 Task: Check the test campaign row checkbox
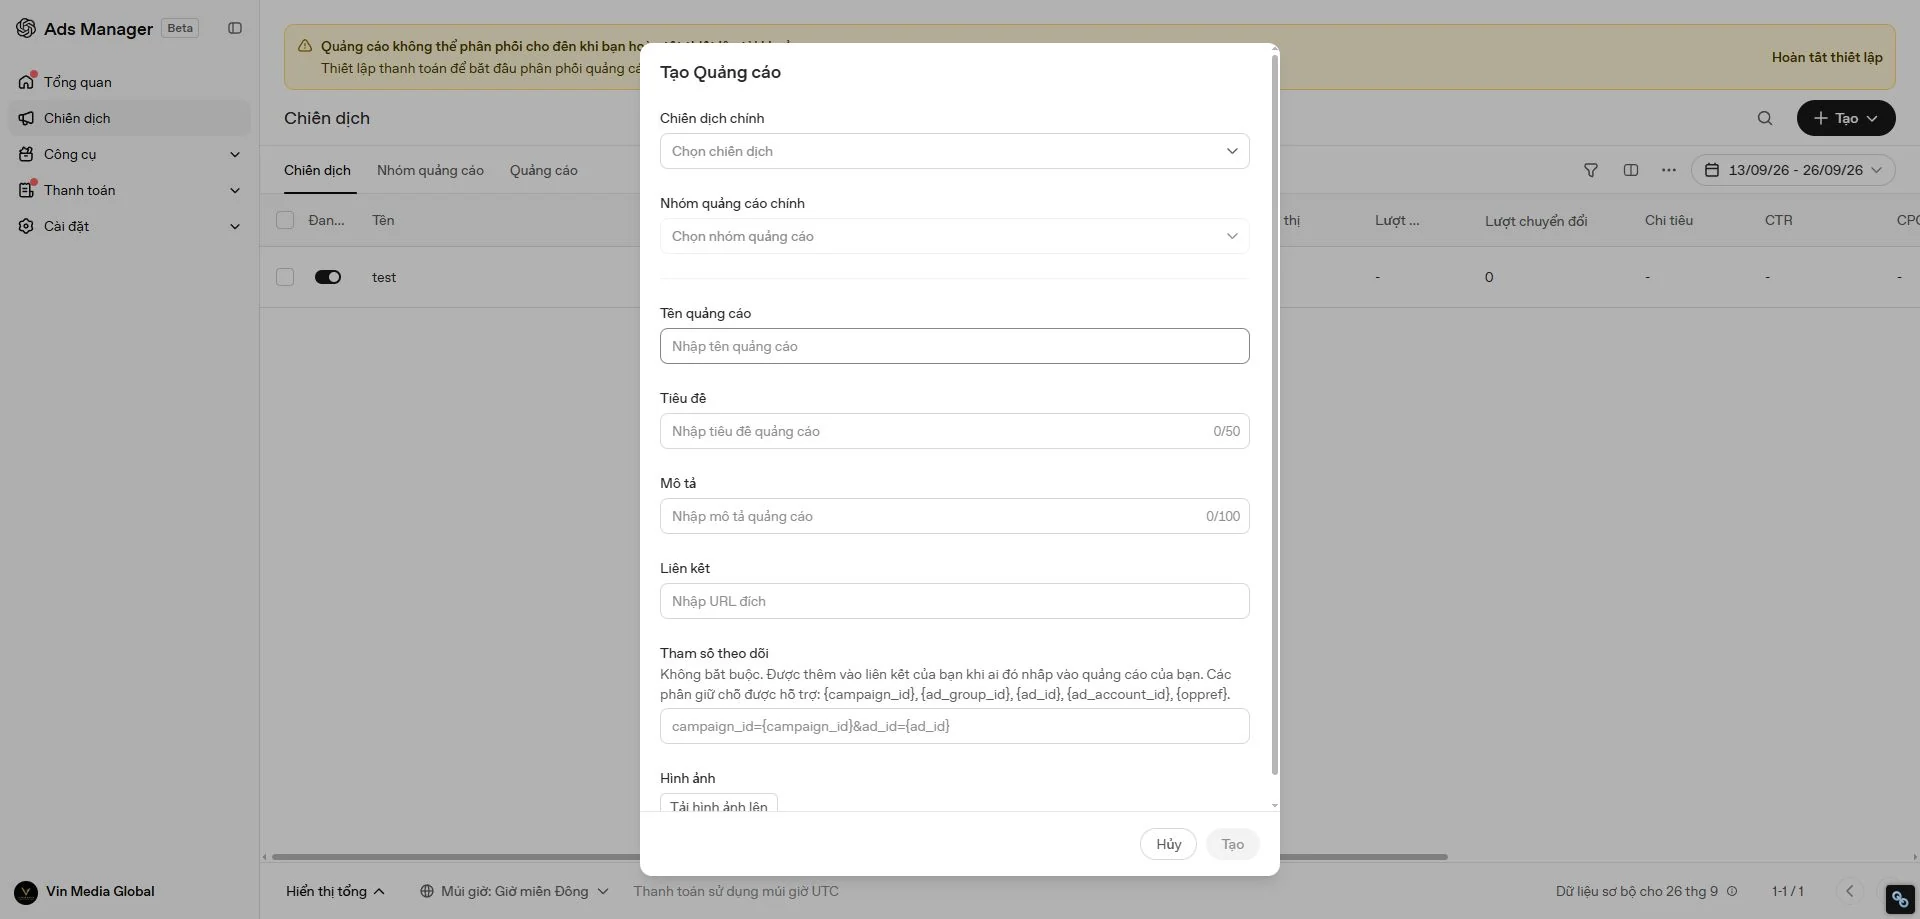point(285,277)
